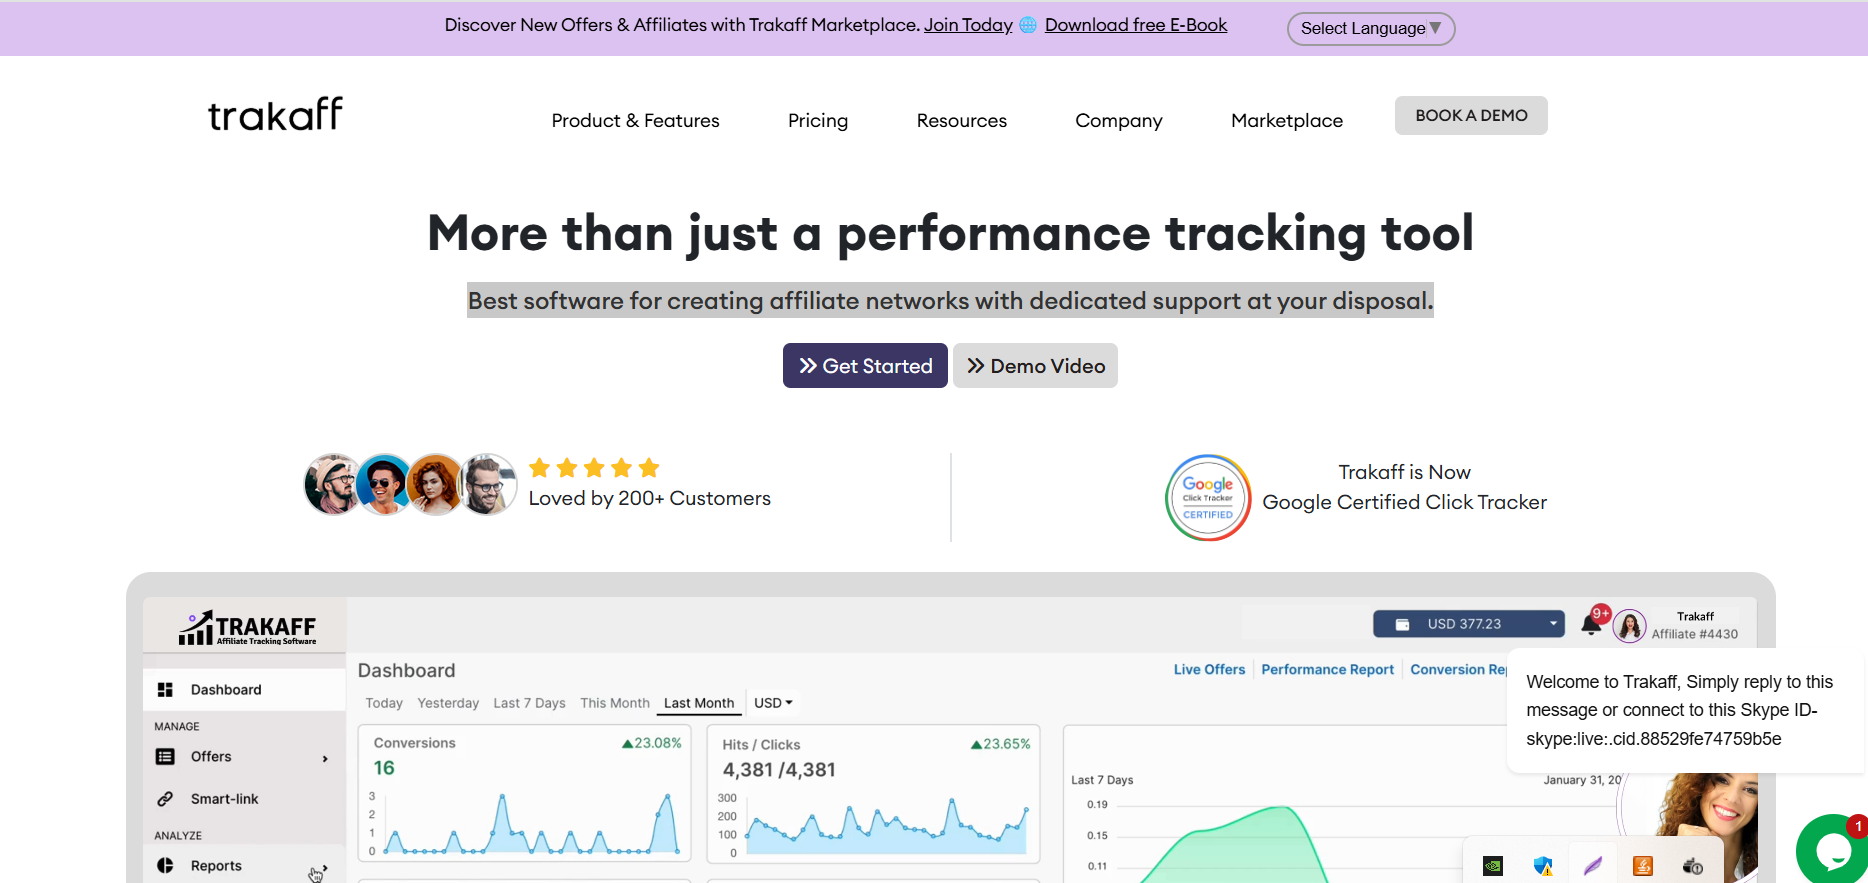
Task: Click the "23.65%" hits growth figure
Action: coord(1000,744)
